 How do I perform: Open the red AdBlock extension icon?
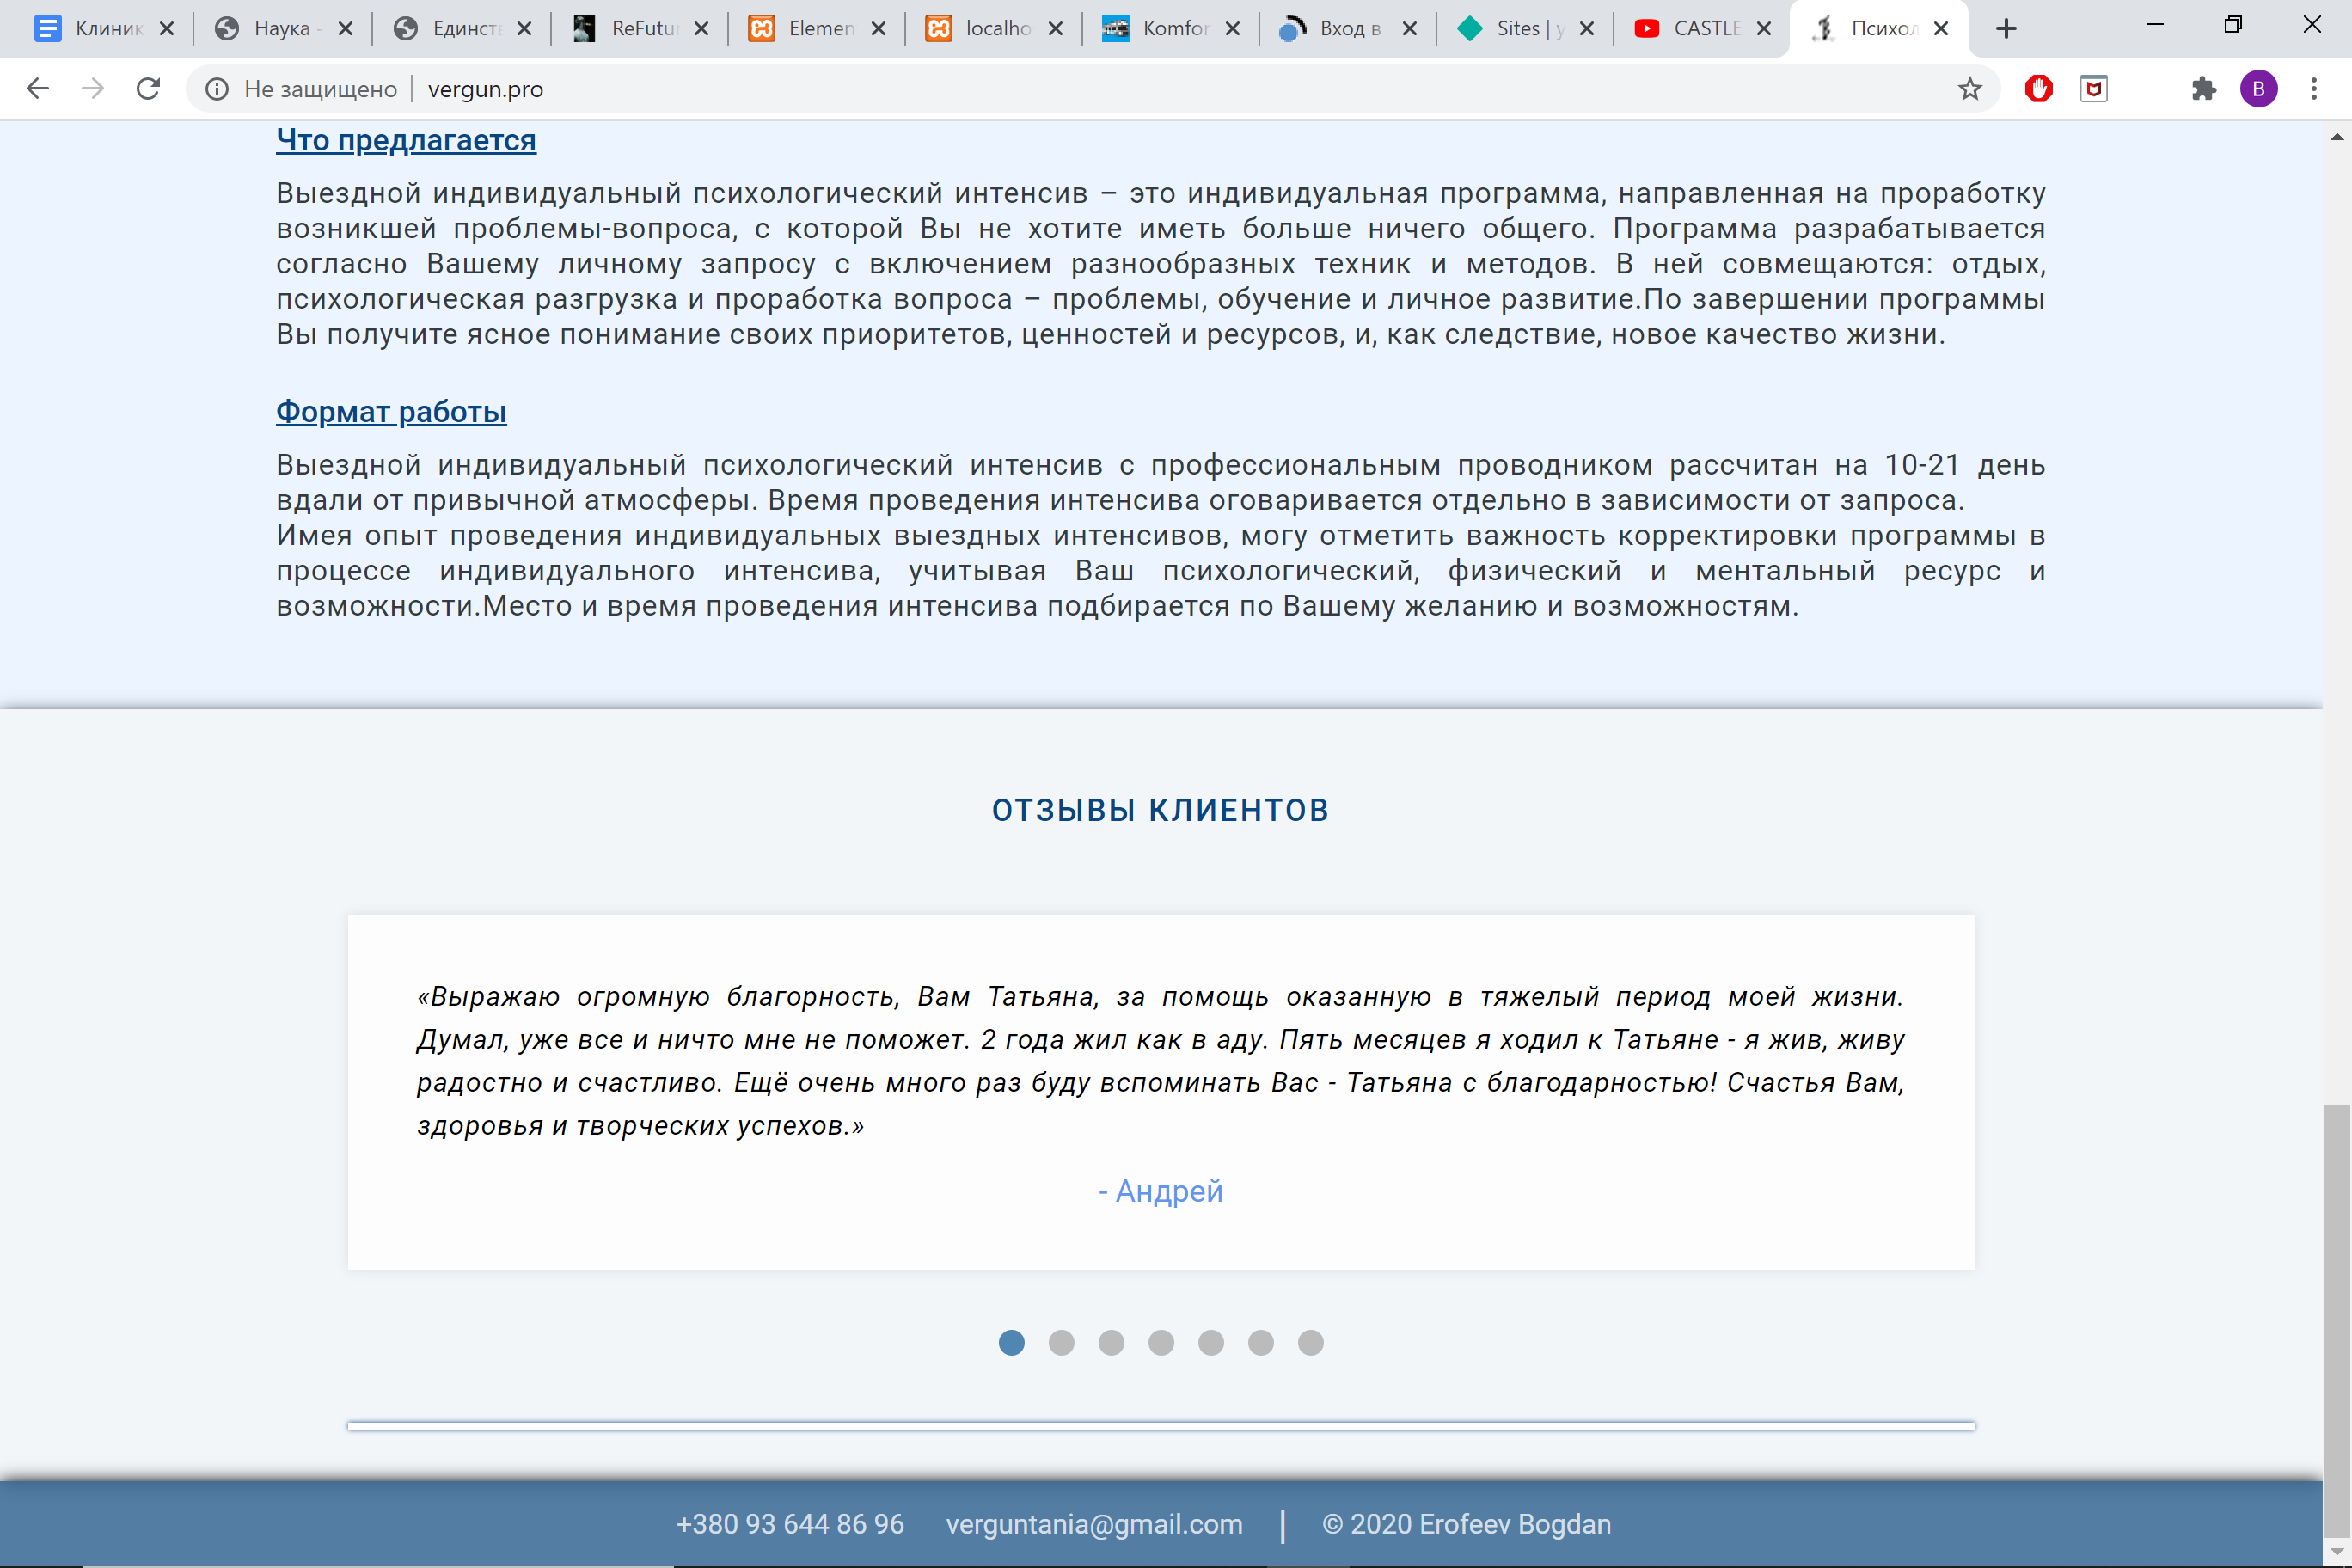pyautogui.click(x=2038, y=89)
